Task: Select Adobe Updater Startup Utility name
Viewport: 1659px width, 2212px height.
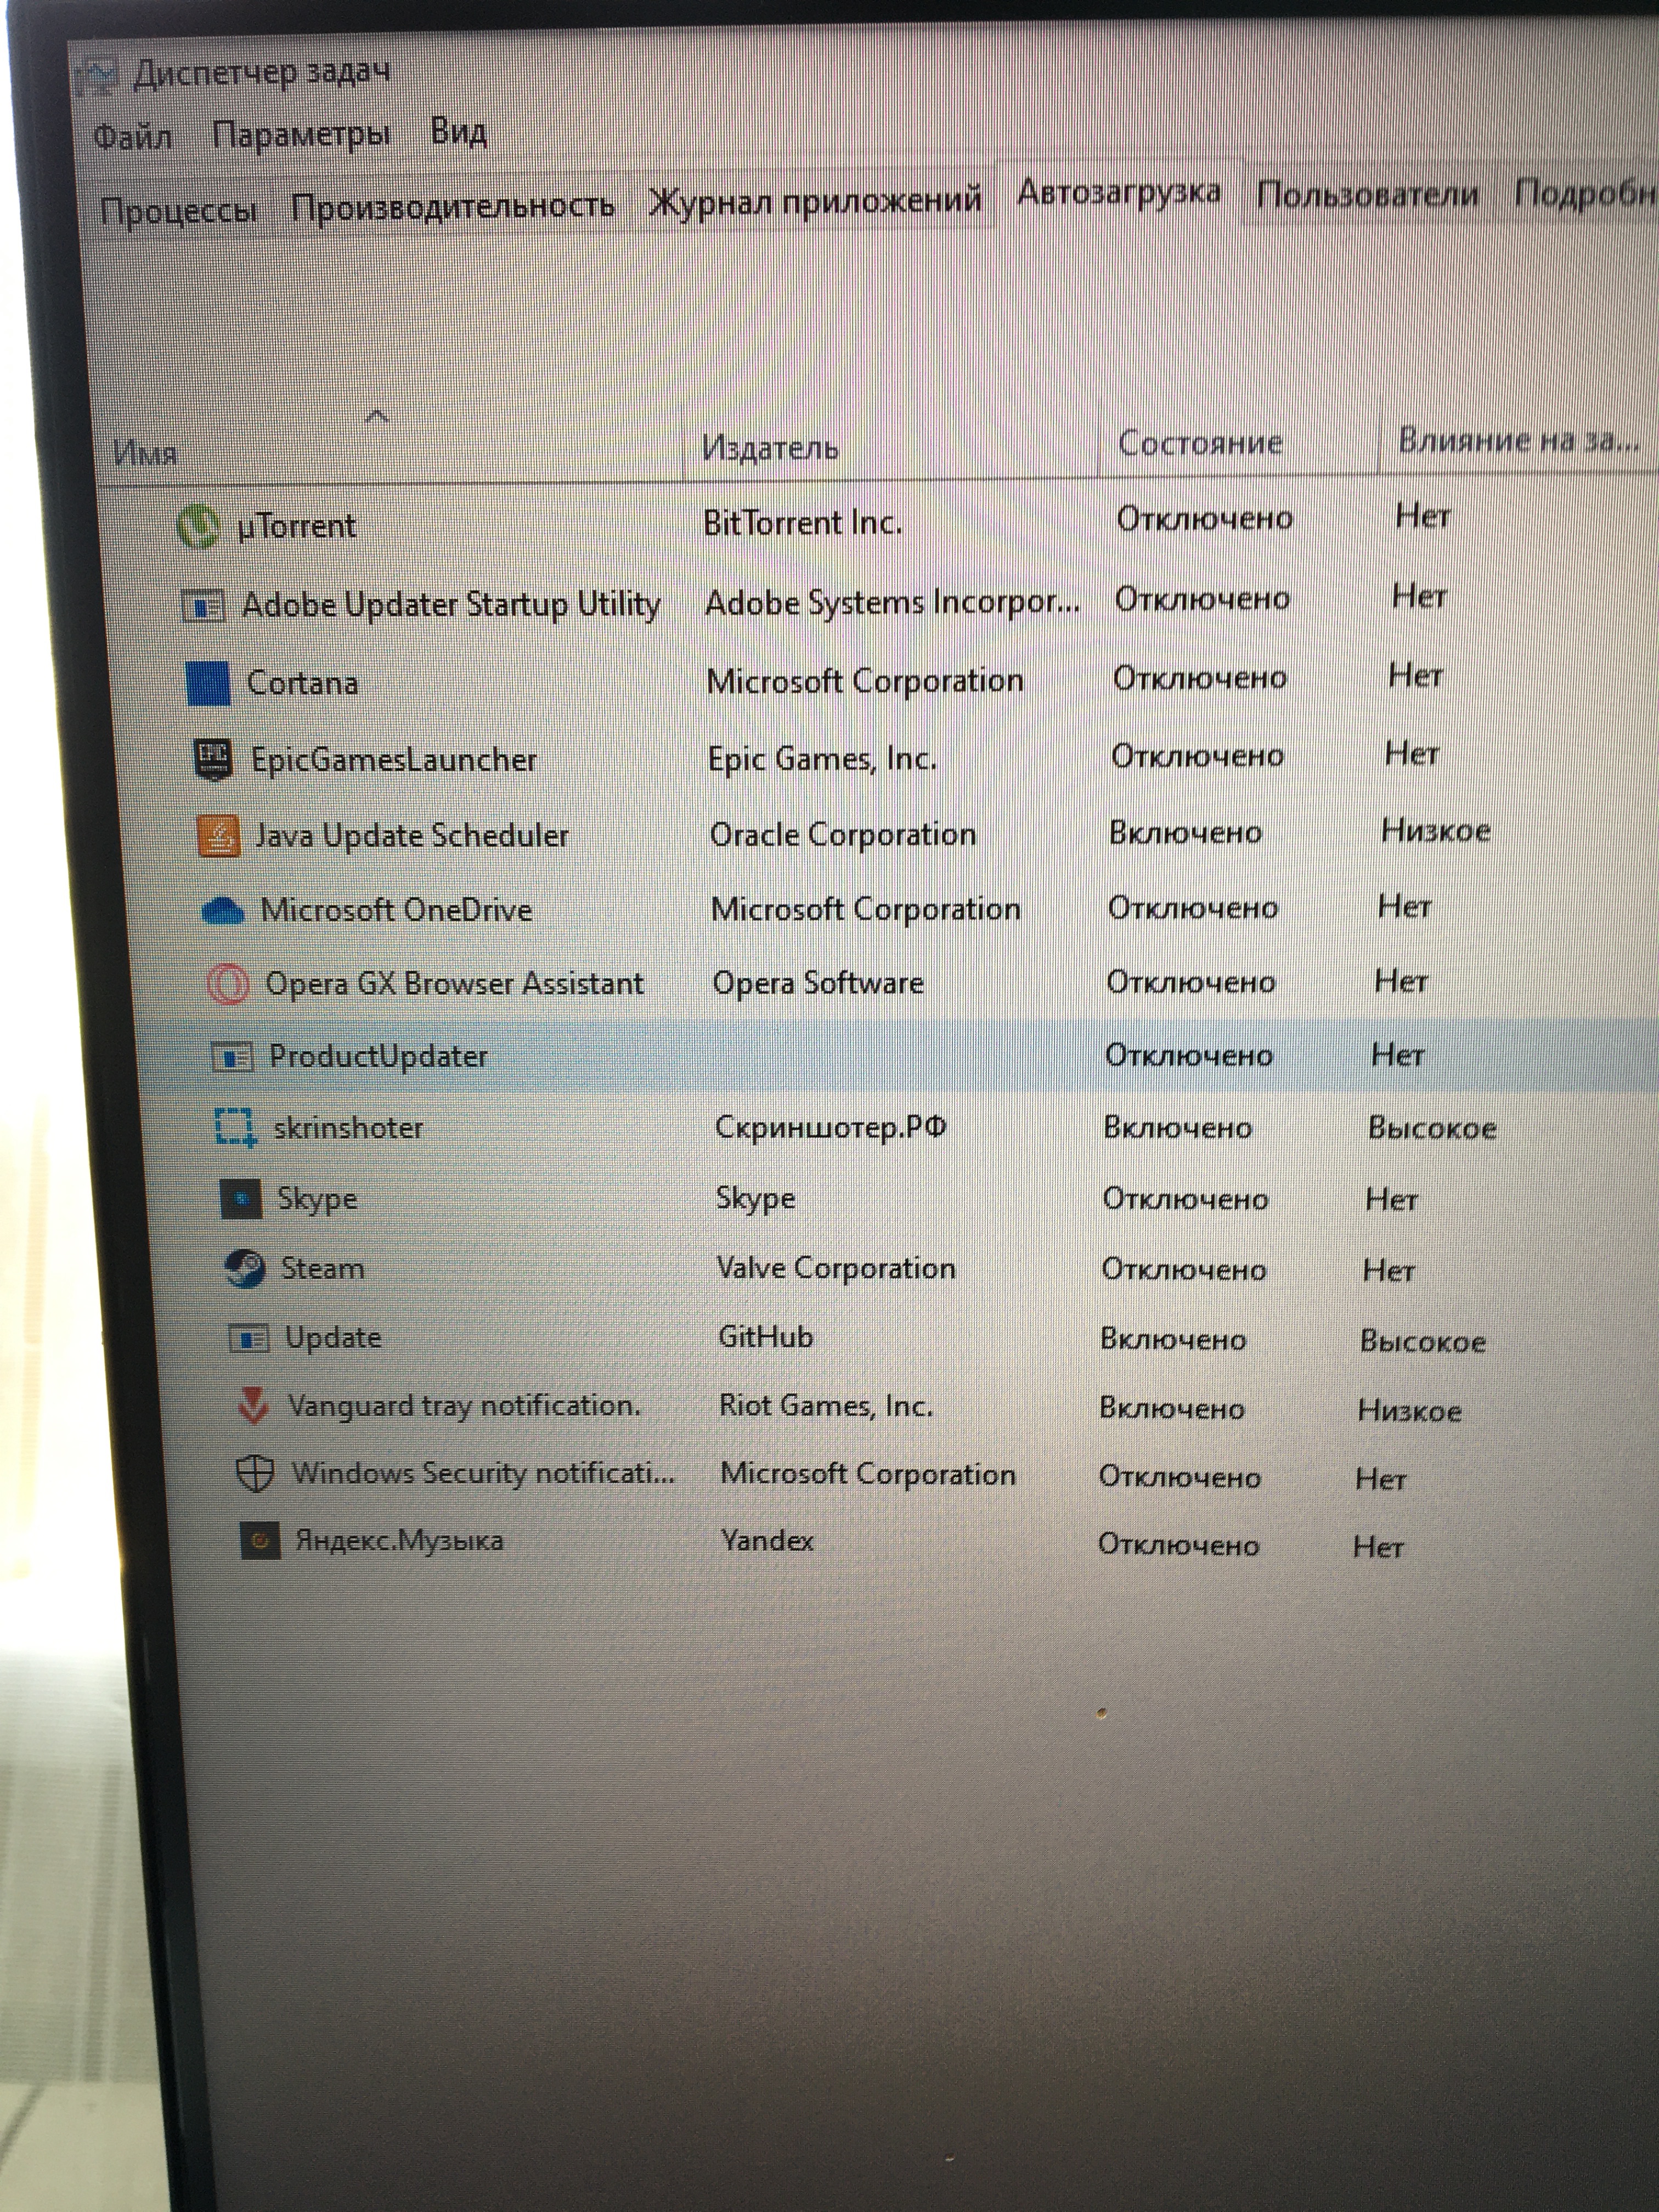Action: (x=452, y=605)
